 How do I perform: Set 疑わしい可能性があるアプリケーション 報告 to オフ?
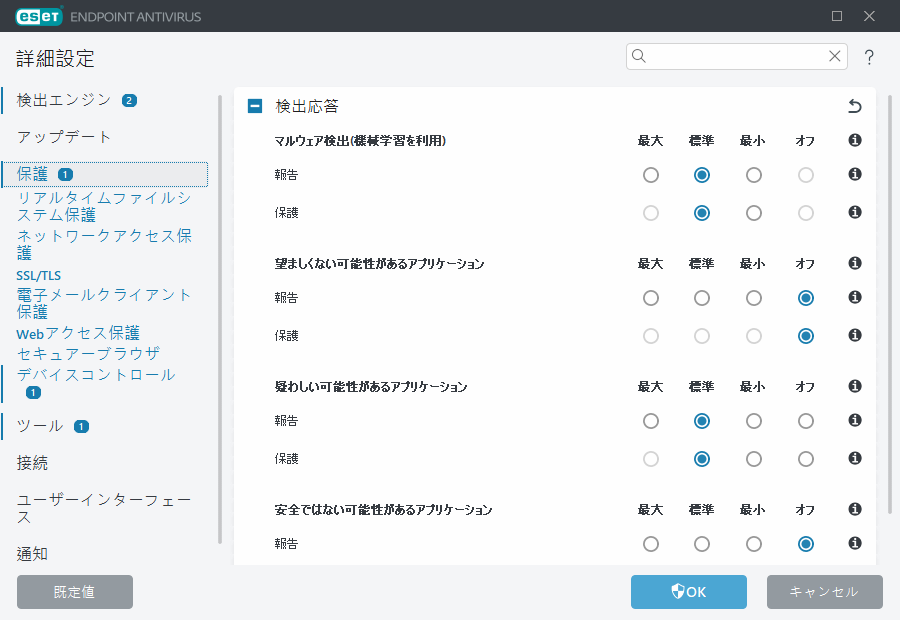coord(806,421)
